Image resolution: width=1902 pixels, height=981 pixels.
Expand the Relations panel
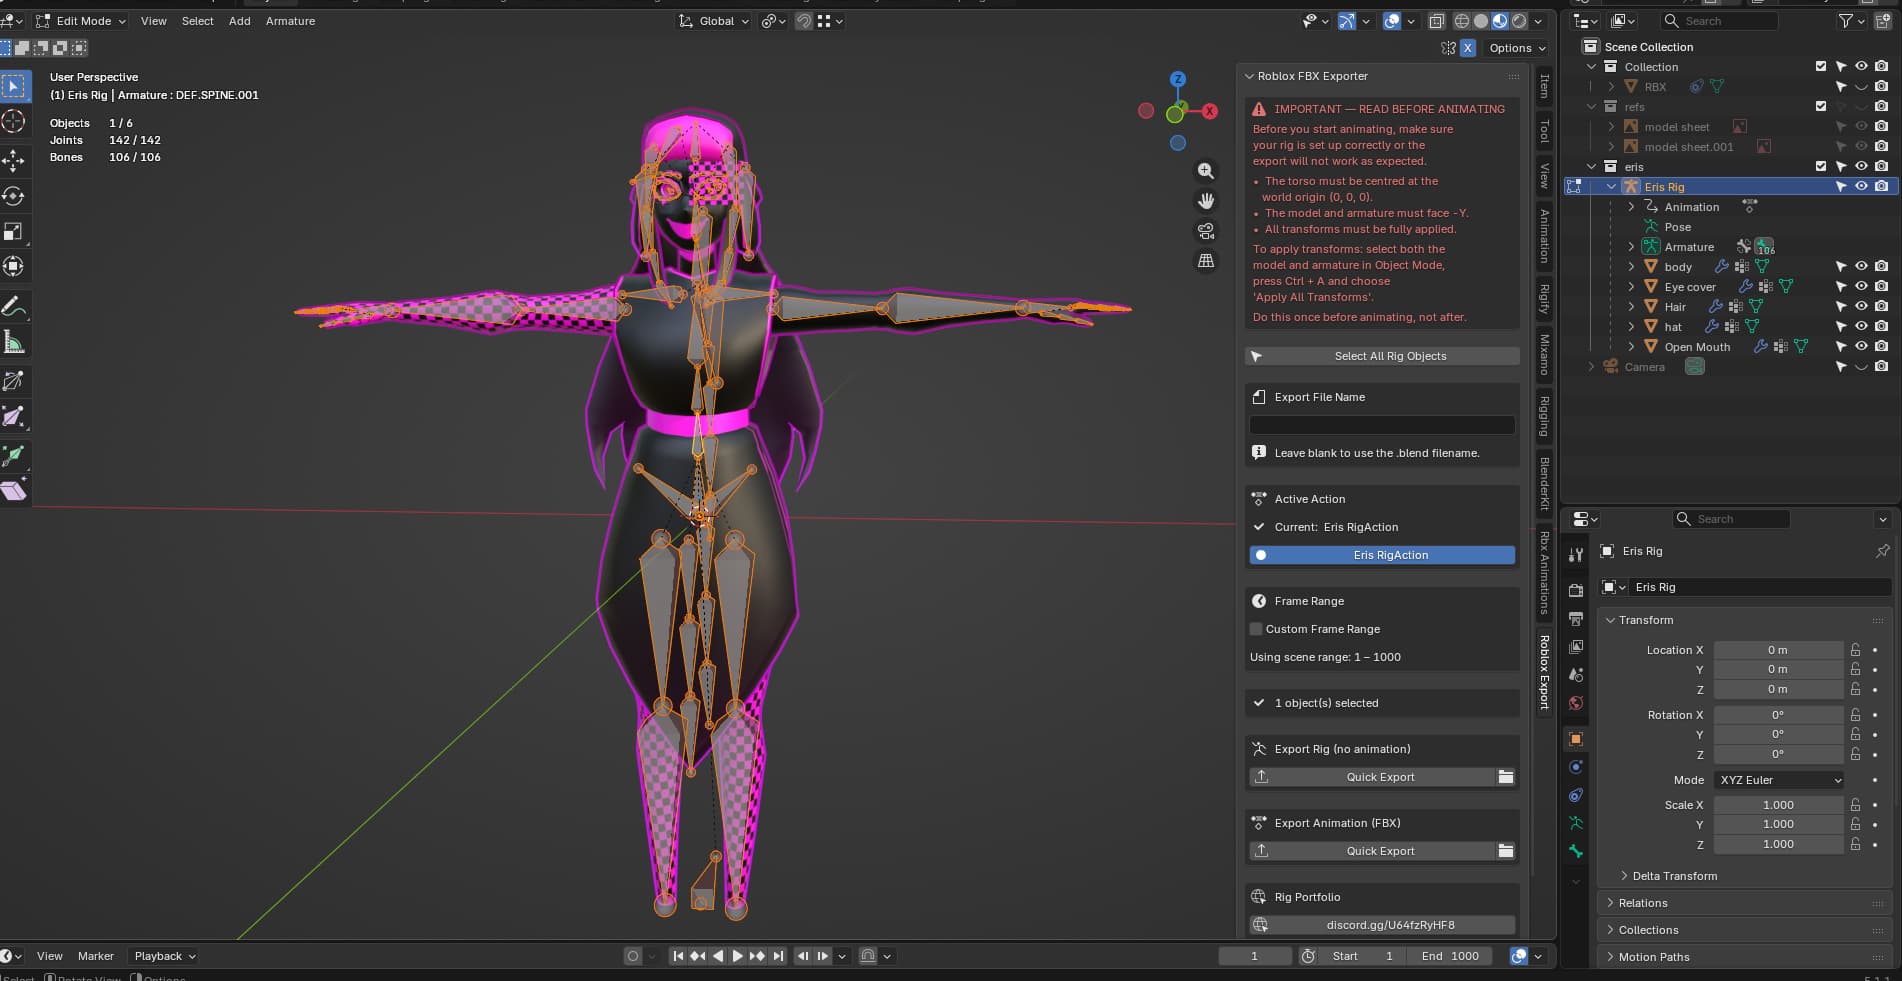click(1642, 903)
